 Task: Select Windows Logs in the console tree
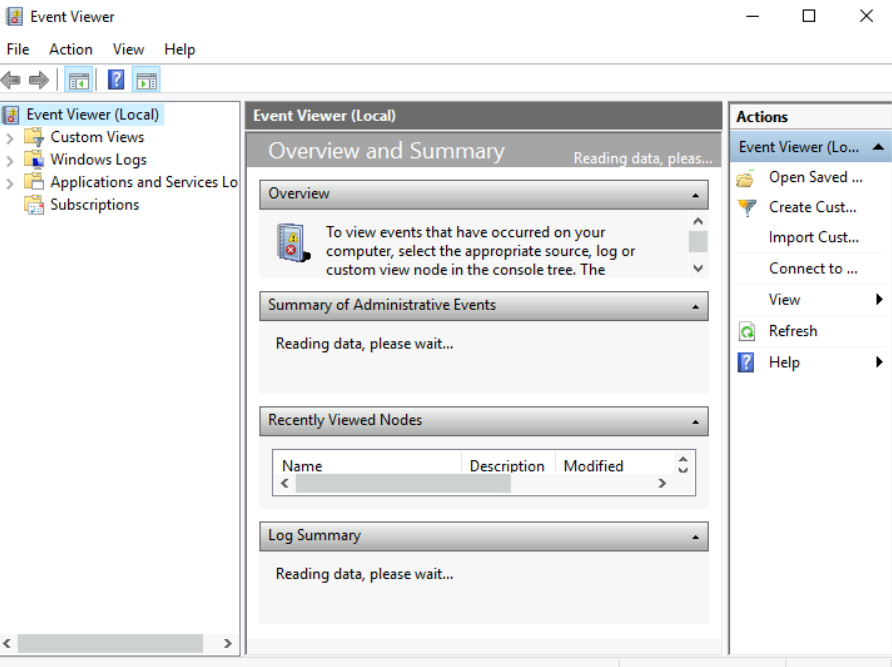[x=98, y=160]
